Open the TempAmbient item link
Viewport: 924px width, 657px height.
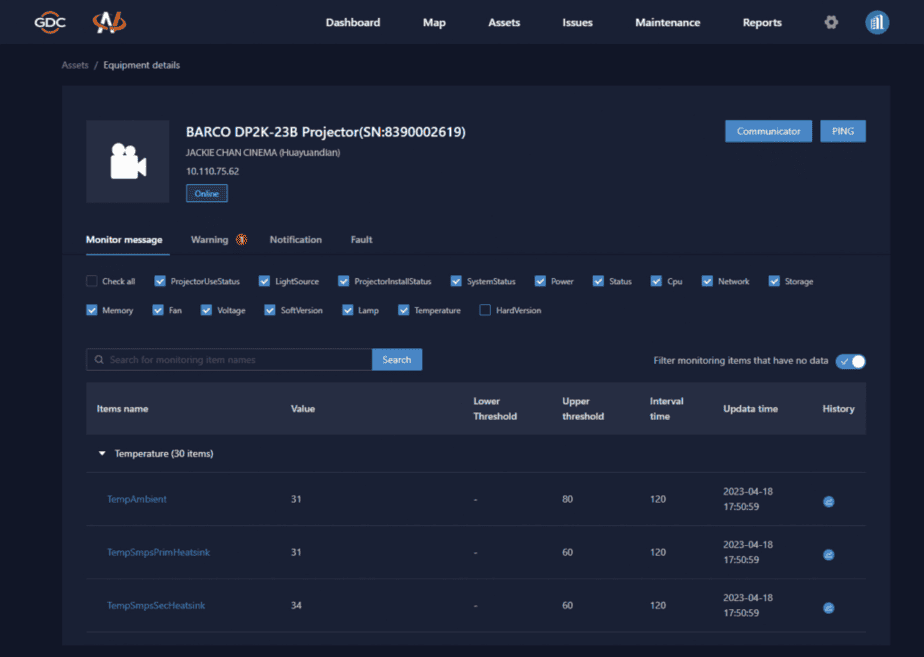(136, 499)
